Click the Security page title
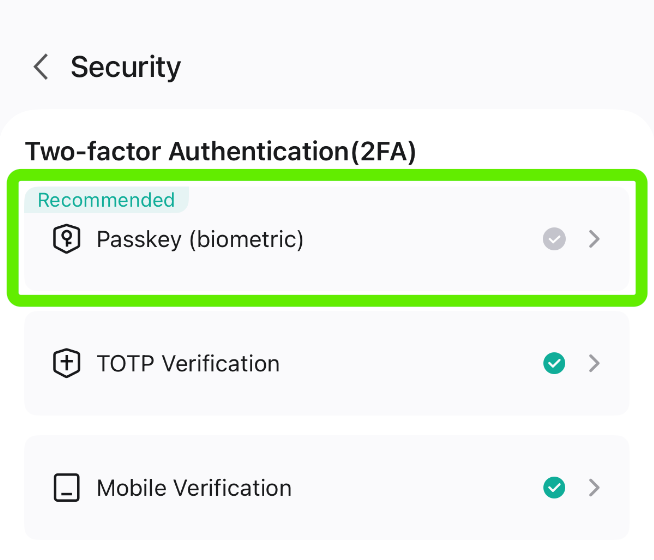The width and height of the screenshot is (654, 560). tap(126, 67)
